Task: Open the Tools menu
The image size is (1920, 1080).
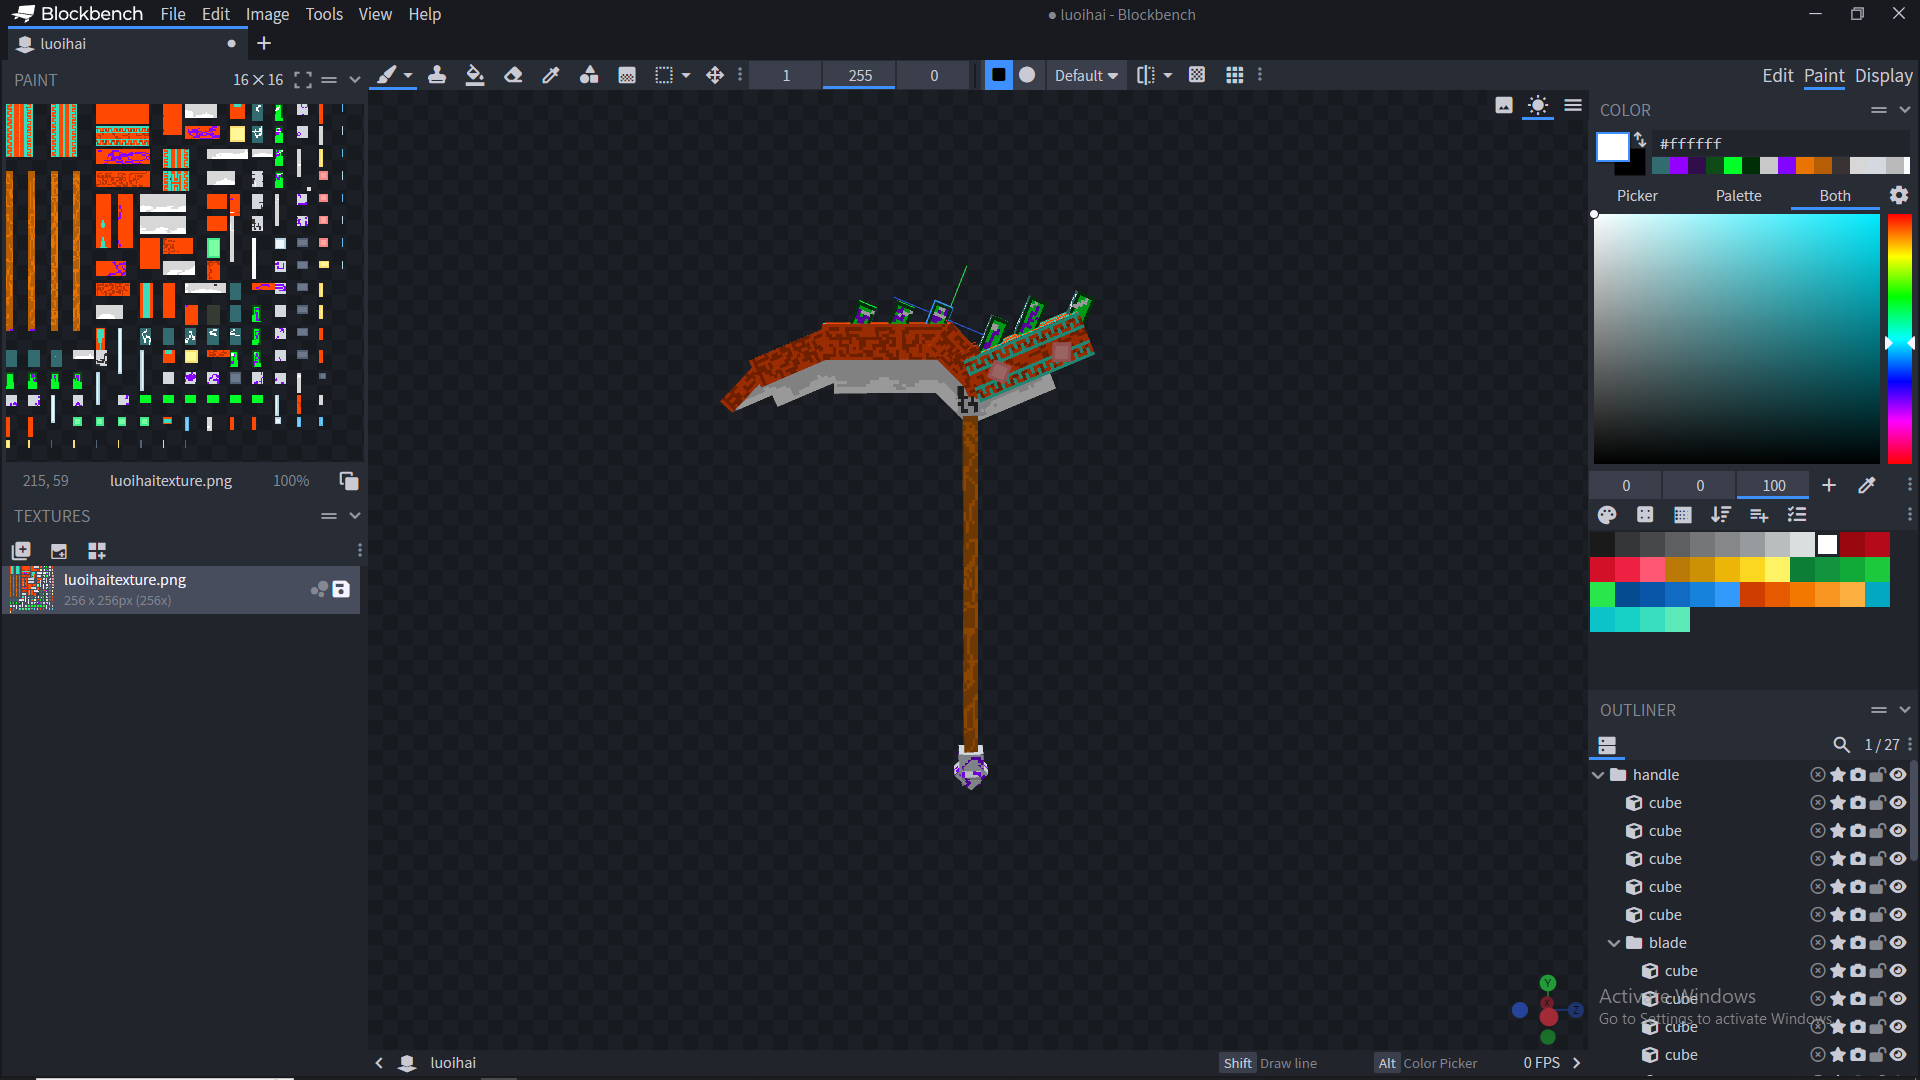Action: [324, 14]
